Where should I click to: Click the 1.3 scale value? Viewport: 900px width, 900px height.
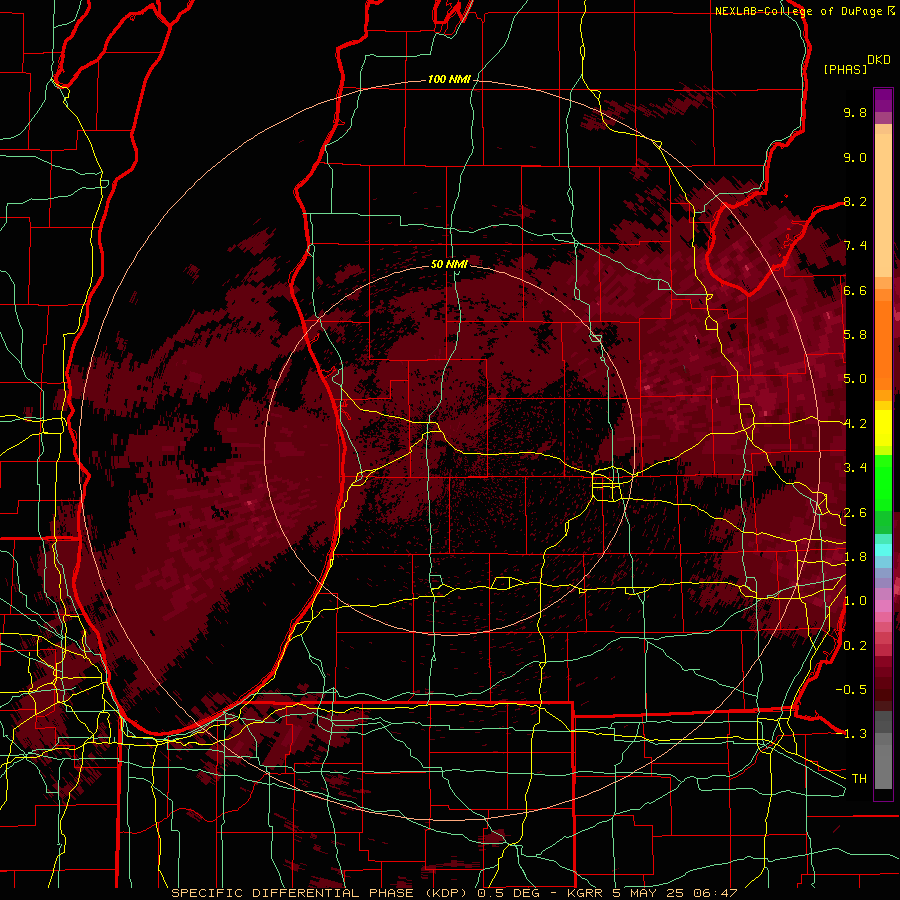tap(855, 734)
